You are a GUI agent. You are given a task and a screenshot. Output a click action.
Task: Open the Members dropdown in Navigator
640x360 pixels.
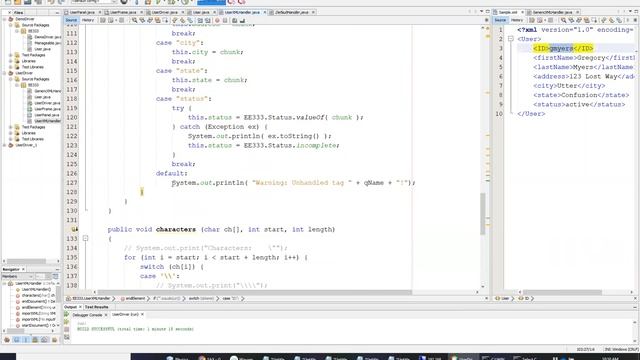(17, 276)
